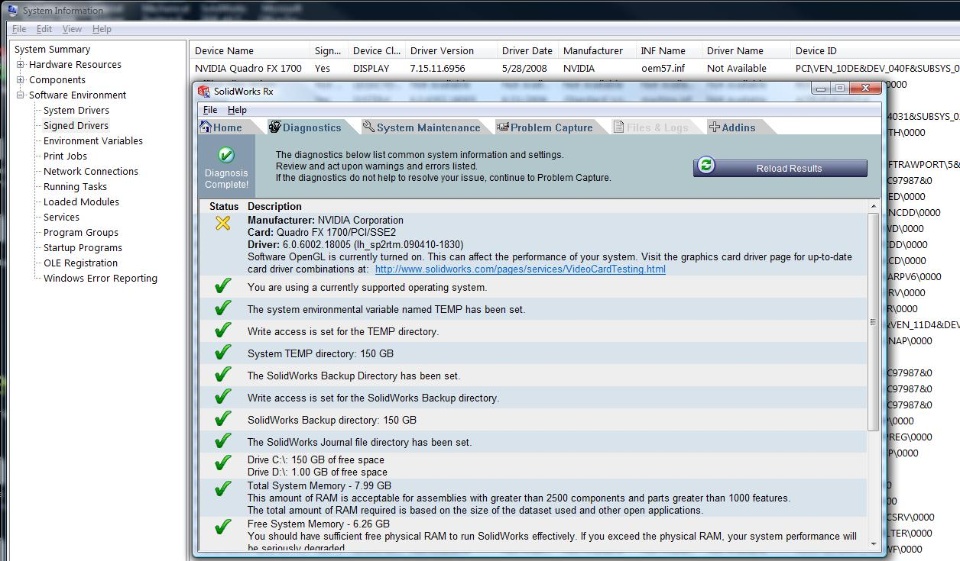Click the oem57.inf INF Name cell

click(x=663, y=69)
